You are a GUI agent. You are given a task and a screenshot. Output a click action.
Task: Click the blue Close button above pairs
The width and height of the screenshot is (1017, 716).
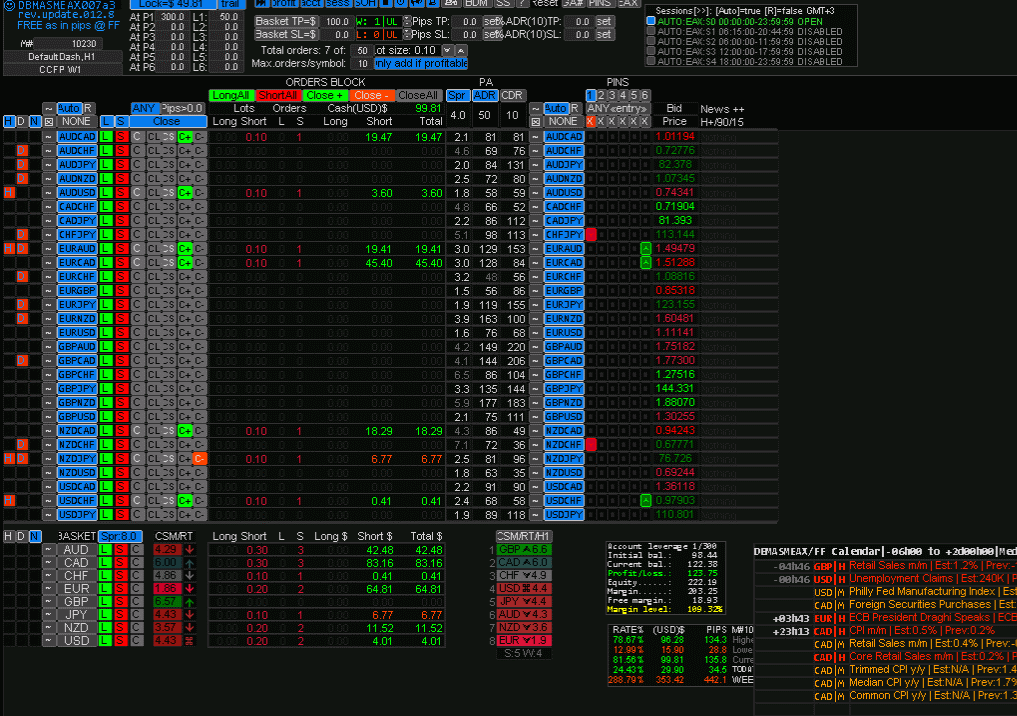[x=167, y=121]
